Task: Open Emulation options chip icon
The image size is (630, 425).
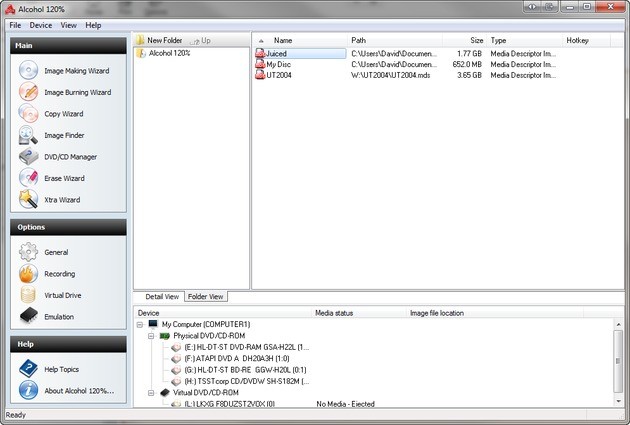Action: click(28, 317)
